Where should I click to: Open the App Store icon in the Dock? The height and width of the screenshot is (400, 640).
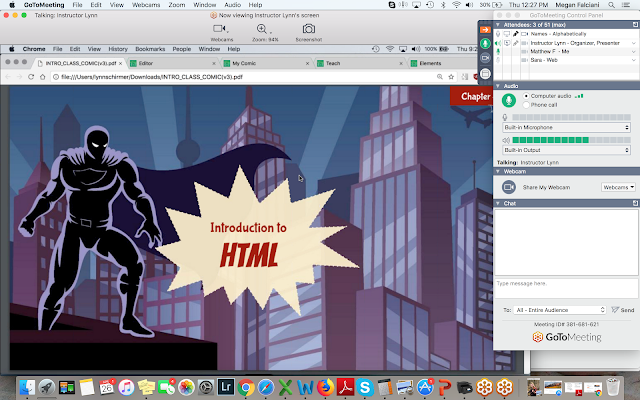tap(424, 387)
